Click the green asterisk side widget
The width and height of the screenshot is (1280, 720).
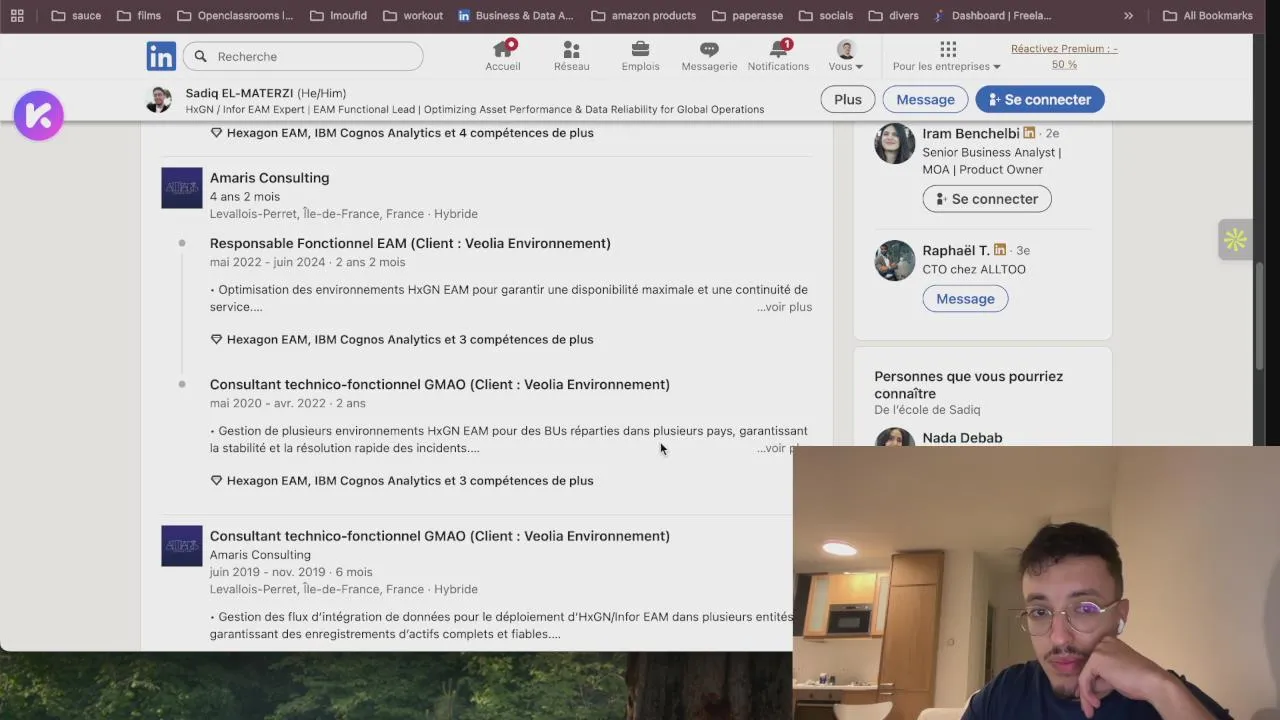click(1235, 240)
